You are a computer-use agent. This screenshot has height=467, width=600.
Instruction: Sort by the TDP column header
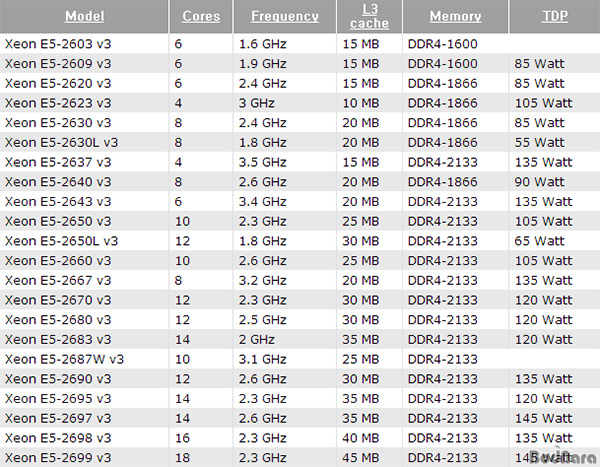pos(555,16)
